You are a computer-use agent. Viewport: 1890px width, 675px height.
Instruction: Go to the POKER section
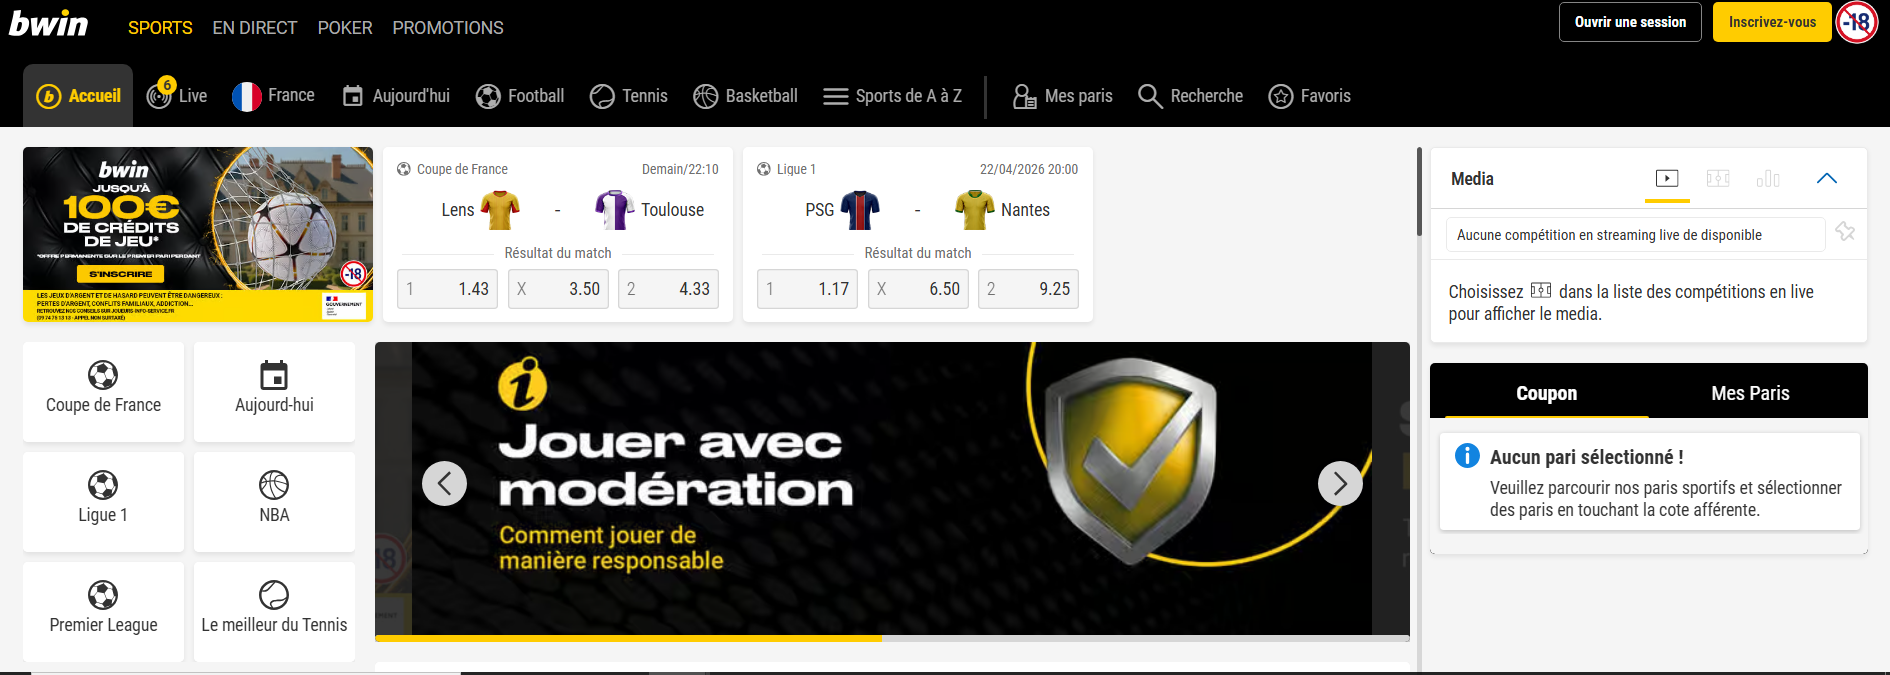point(345,28)
